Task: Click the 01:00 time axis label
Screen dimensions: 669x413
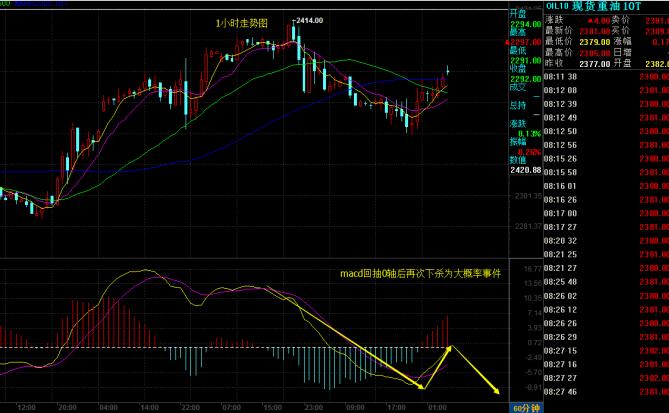Action: (x=436, y=407)
